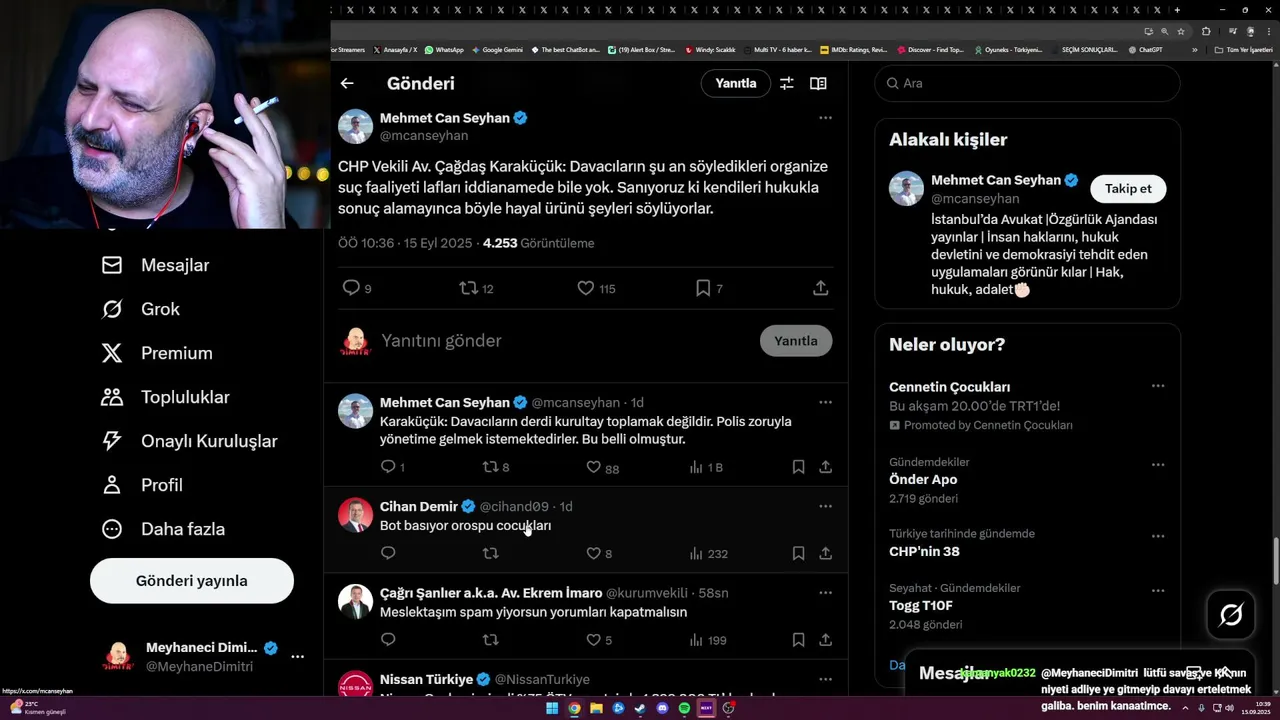Bookmark Mehmet Can Seyhan's thread reply
The width and height of the screenshot is (1280, 720).
point(798,467)
